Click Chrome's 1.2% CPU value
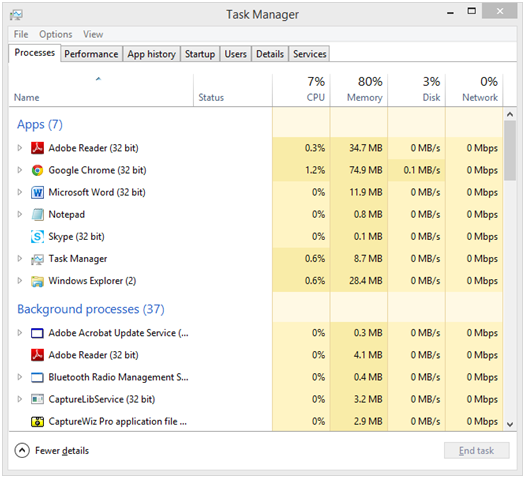The image size is (524, 477). [x=315, y=170]
